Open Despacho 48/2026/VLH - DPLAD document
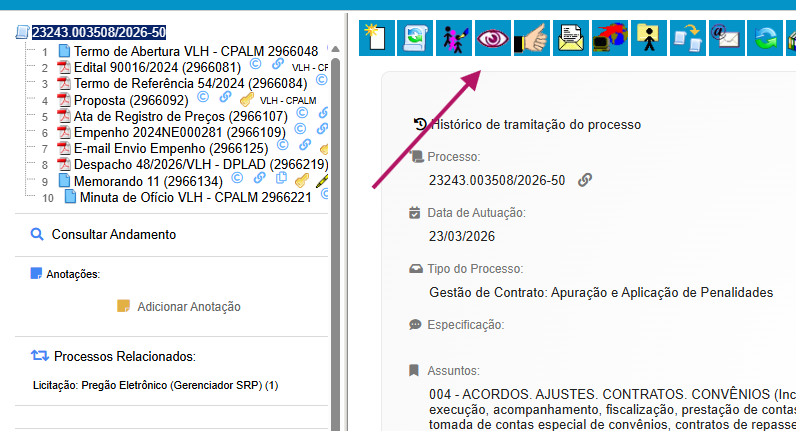Viewport: 796px width, 431px height. coord(200,164)
